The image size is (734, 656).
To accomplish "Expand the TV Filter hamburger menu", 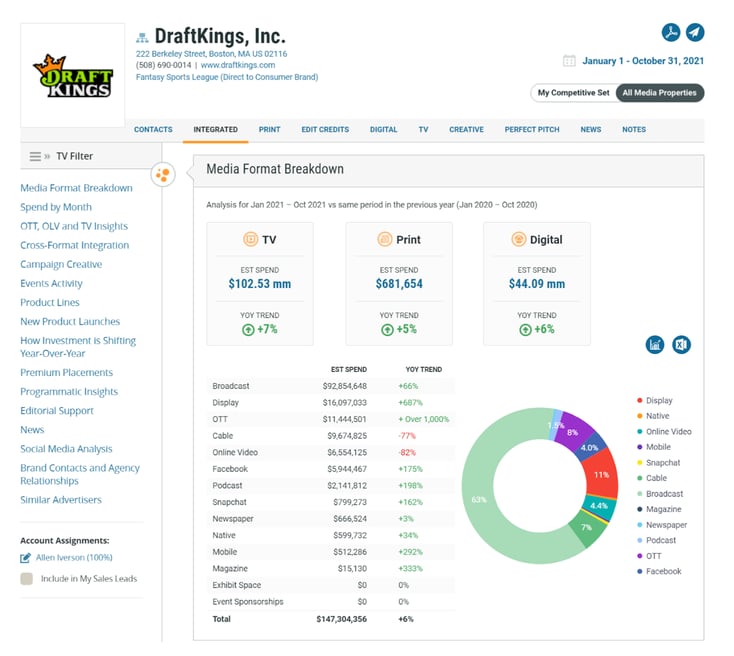I will click(x=35, y=156).
